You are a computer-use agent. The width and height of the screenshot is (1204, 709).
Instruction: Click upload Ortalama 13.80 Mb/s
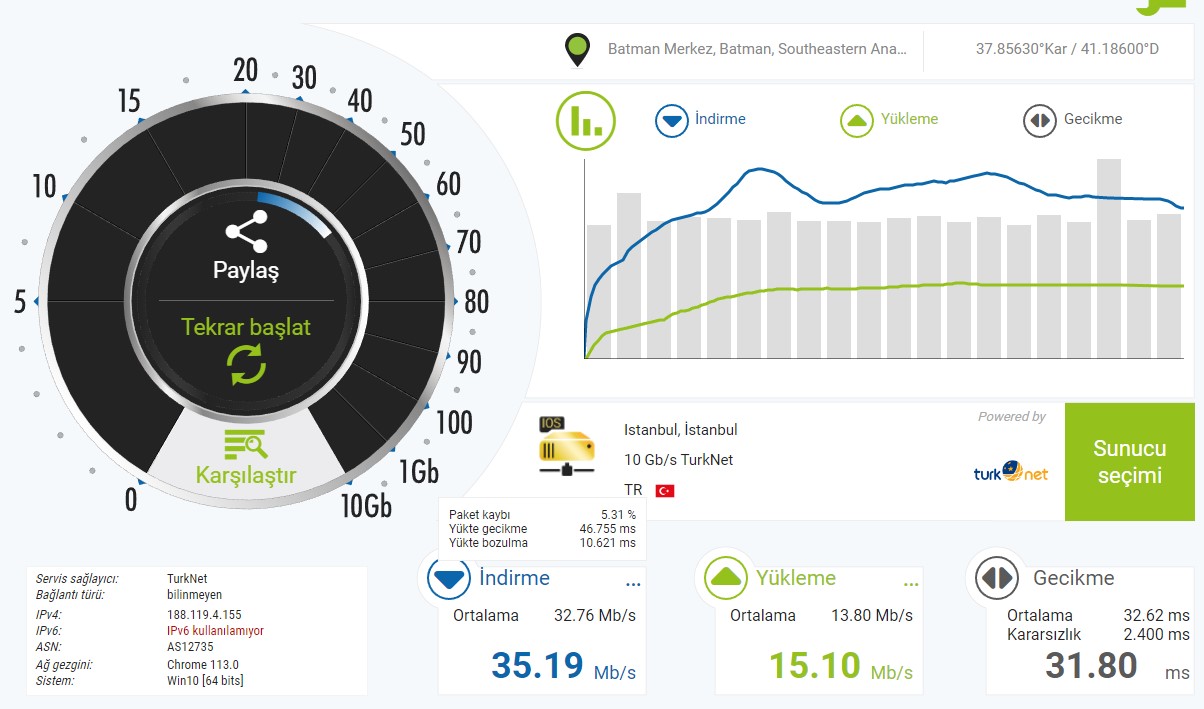pyautogui.click(x=821, y=615)
